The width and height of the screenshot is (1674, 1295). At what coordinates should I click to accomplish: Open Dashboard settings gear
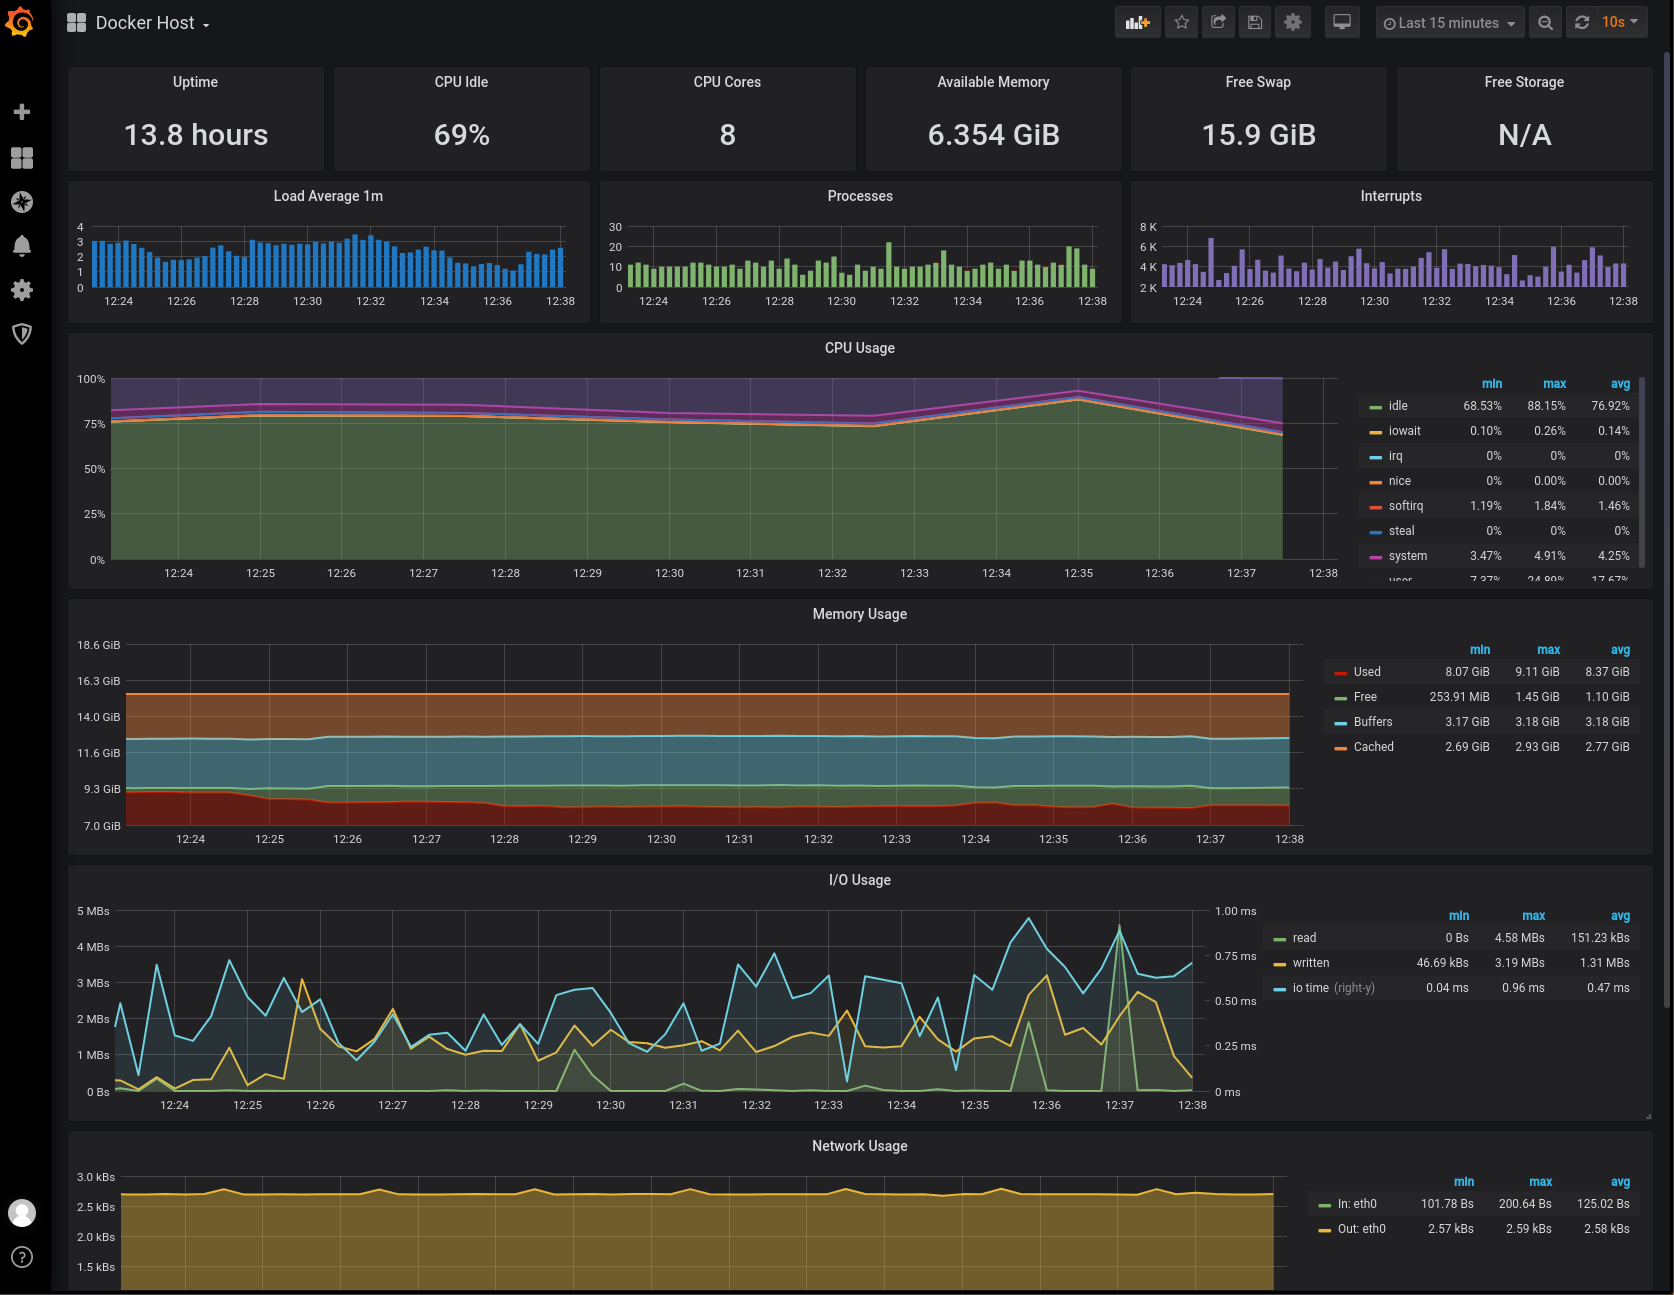coord(1293,22)
